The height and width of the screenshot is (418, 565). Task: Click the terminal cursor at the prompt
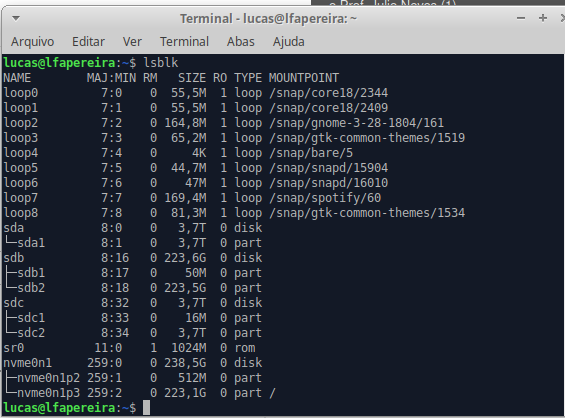click(x=146, y=408)
